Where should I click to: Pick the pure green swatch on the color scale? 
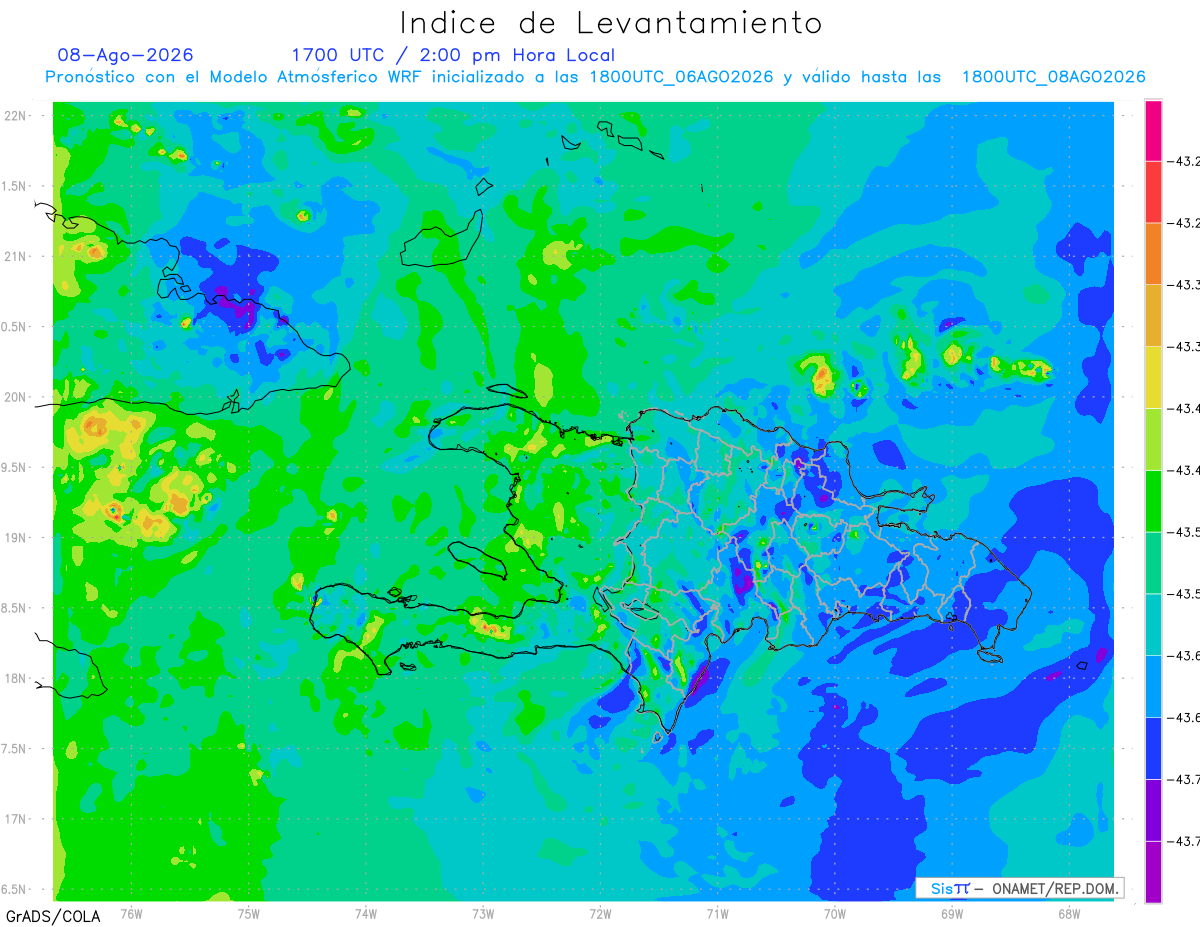[1153, 501]
